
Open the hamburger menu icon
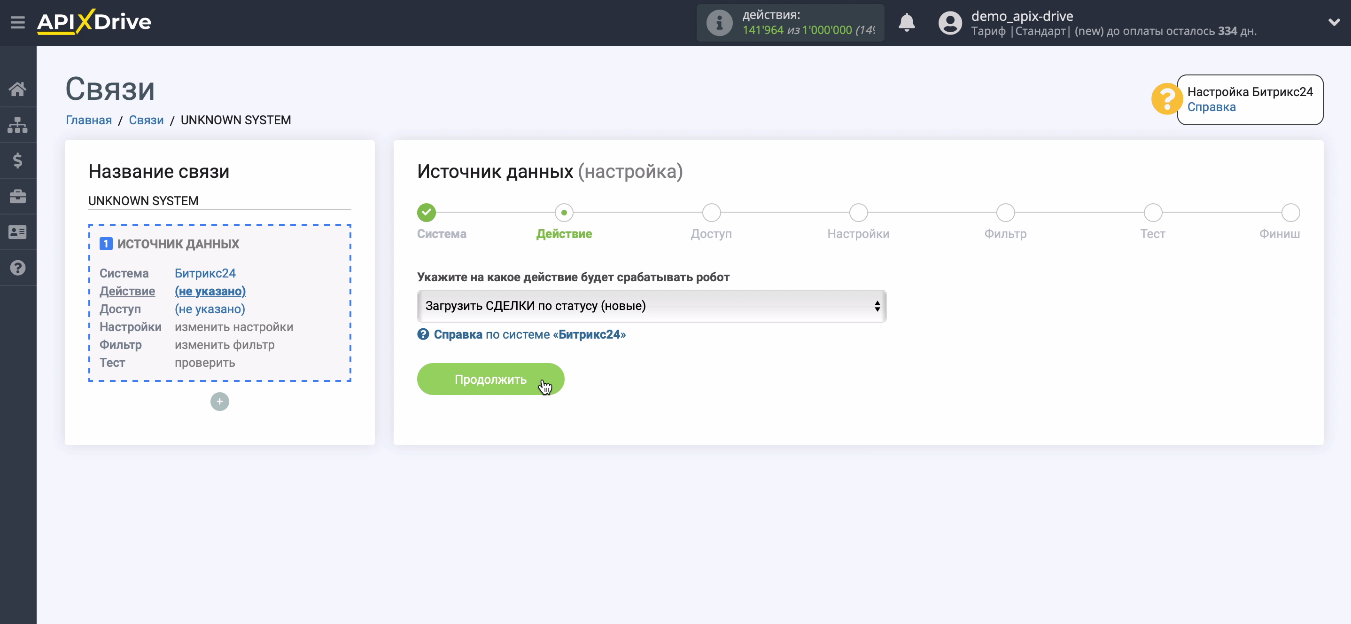click(17, 22)
